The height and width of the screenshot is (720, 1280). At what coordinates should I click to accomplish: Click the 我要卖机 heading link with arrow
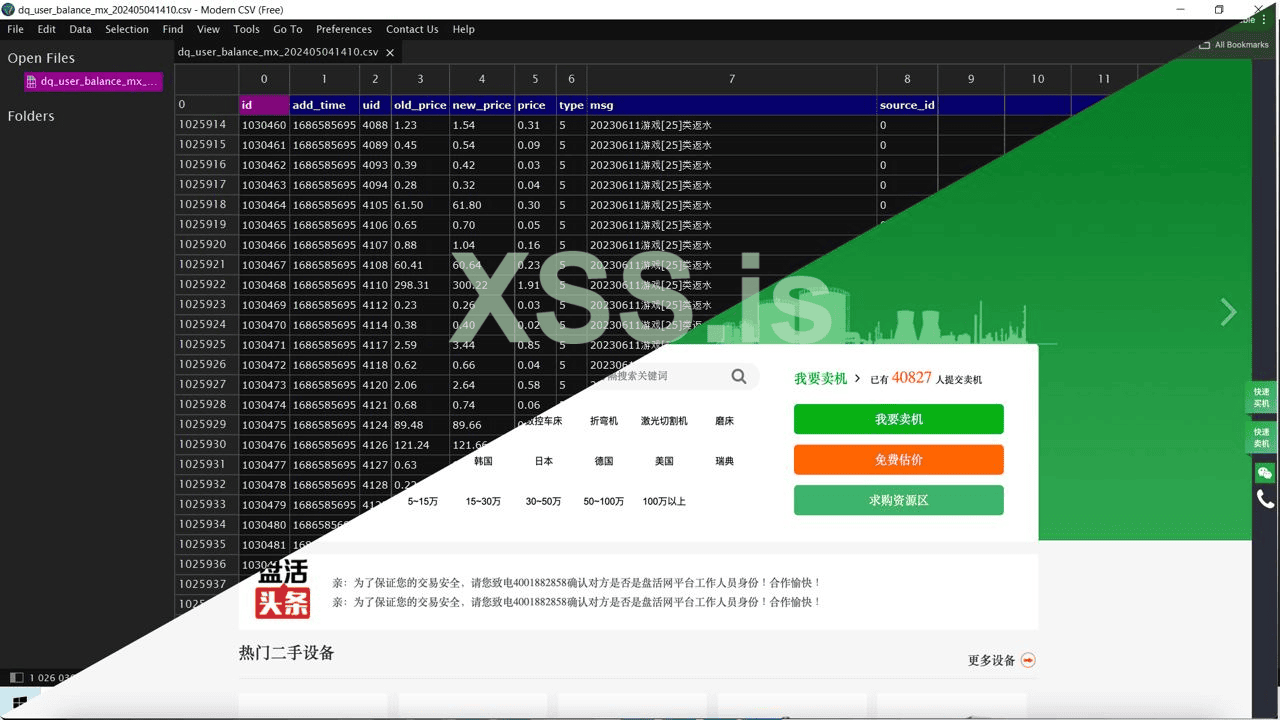tap(827, 378)
